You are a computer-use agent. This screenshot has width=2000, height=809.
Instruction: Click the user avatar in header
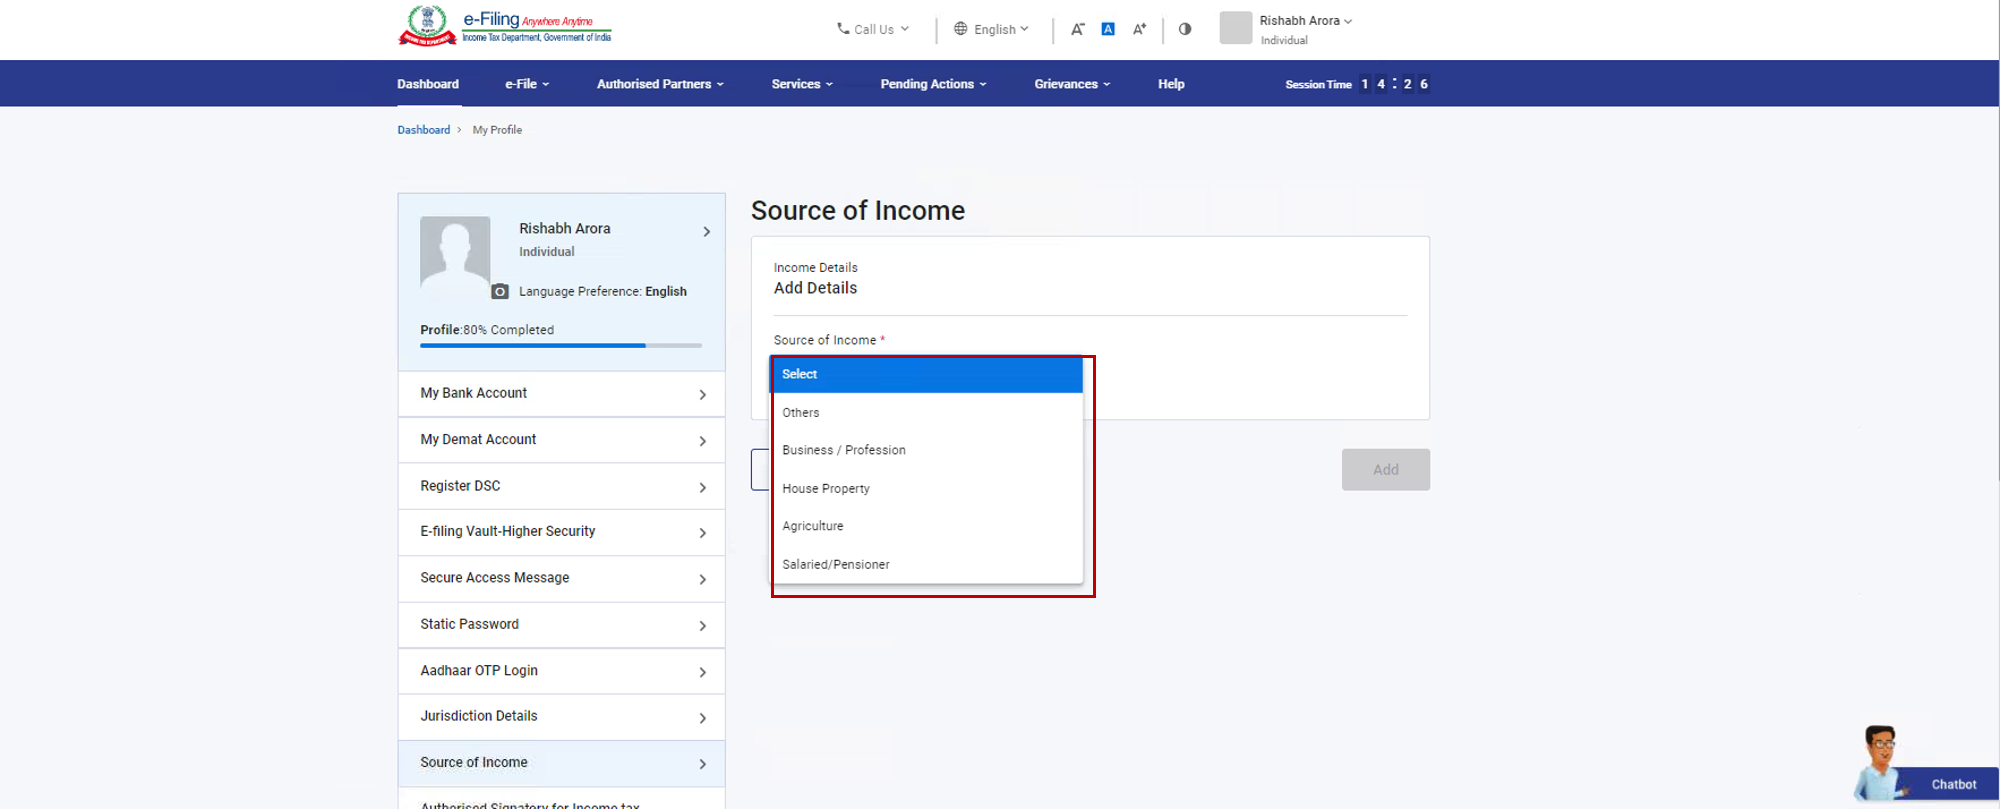(x=1235, y=28)
